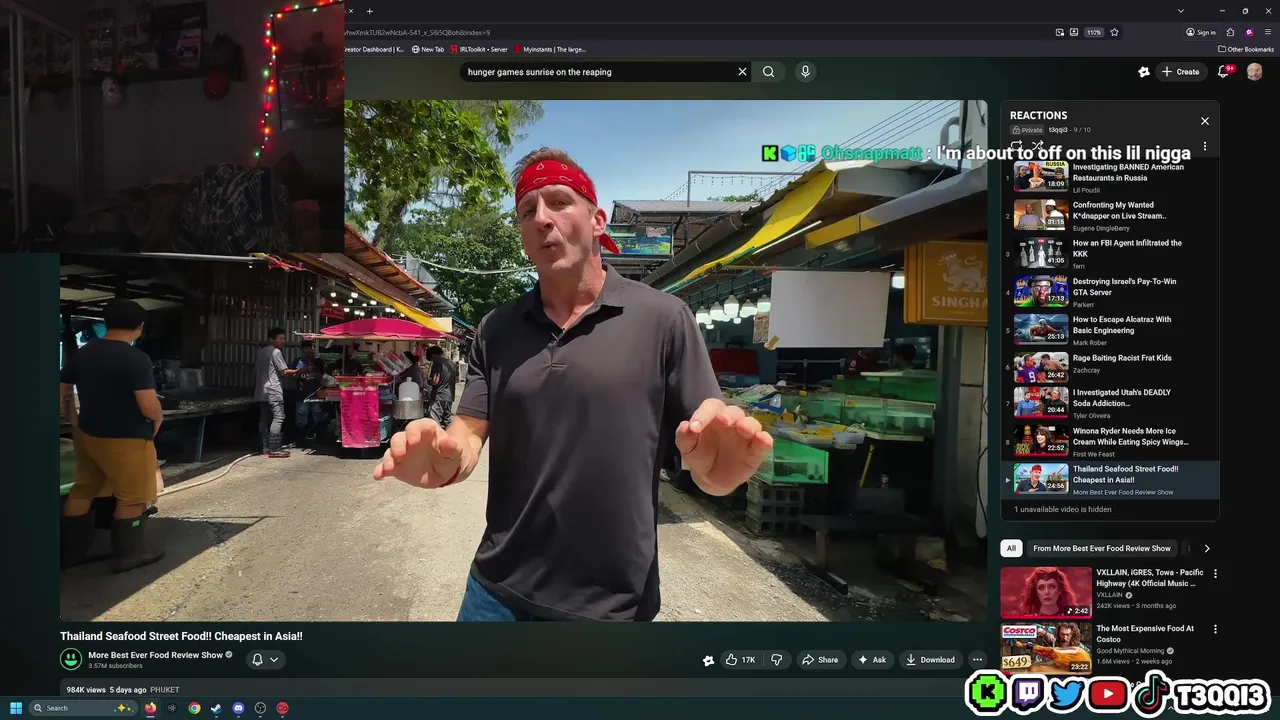The width and height of the screenshot is (1280, 720).
Task: Open the notifications bell at top right
Action: (1223, 72)
